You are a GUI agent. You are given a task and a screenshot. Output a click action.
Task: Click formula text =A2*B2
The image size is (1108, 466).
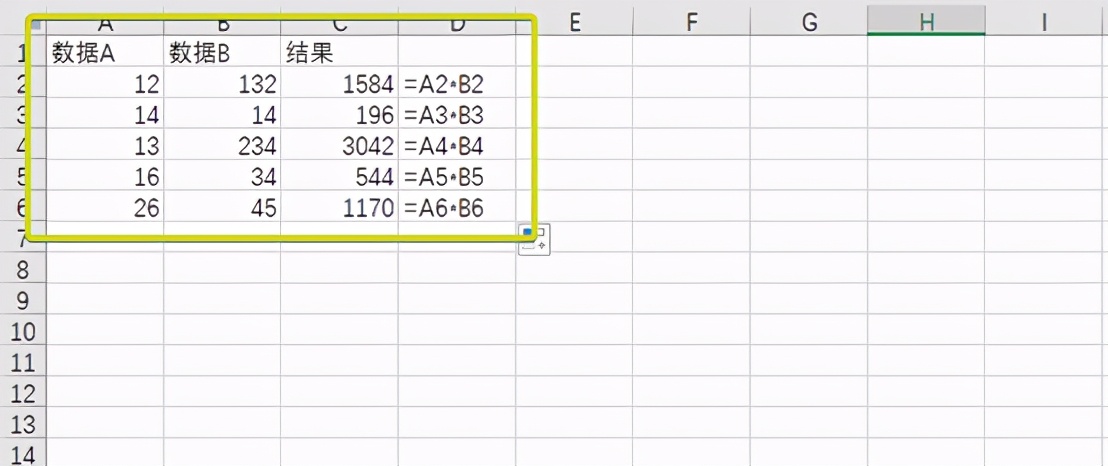pyautogui.click(x=444, y=85)
